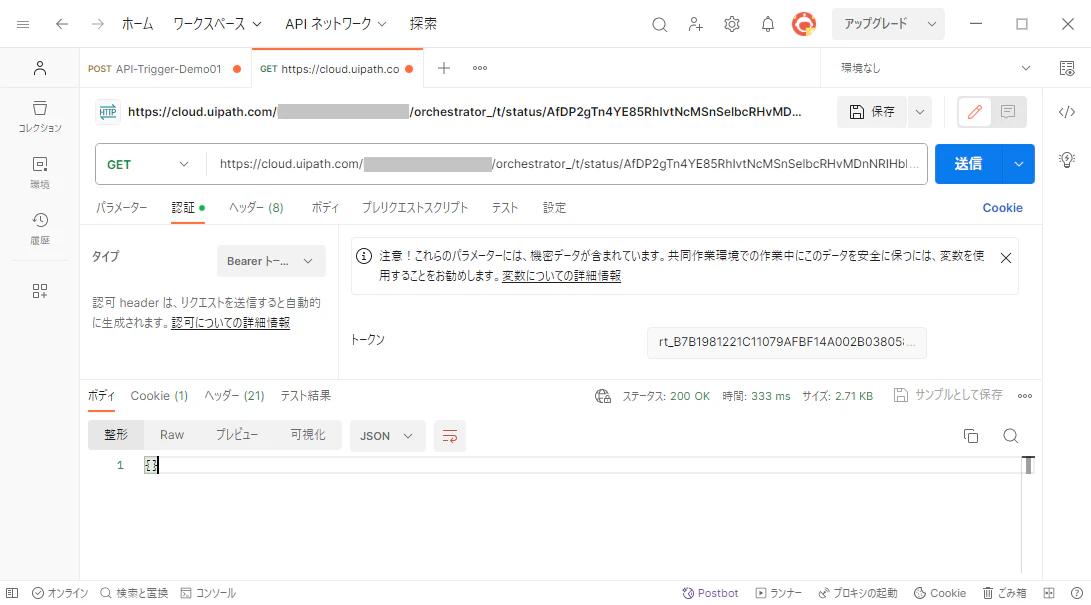Open Postbot in the status bar

710,593
